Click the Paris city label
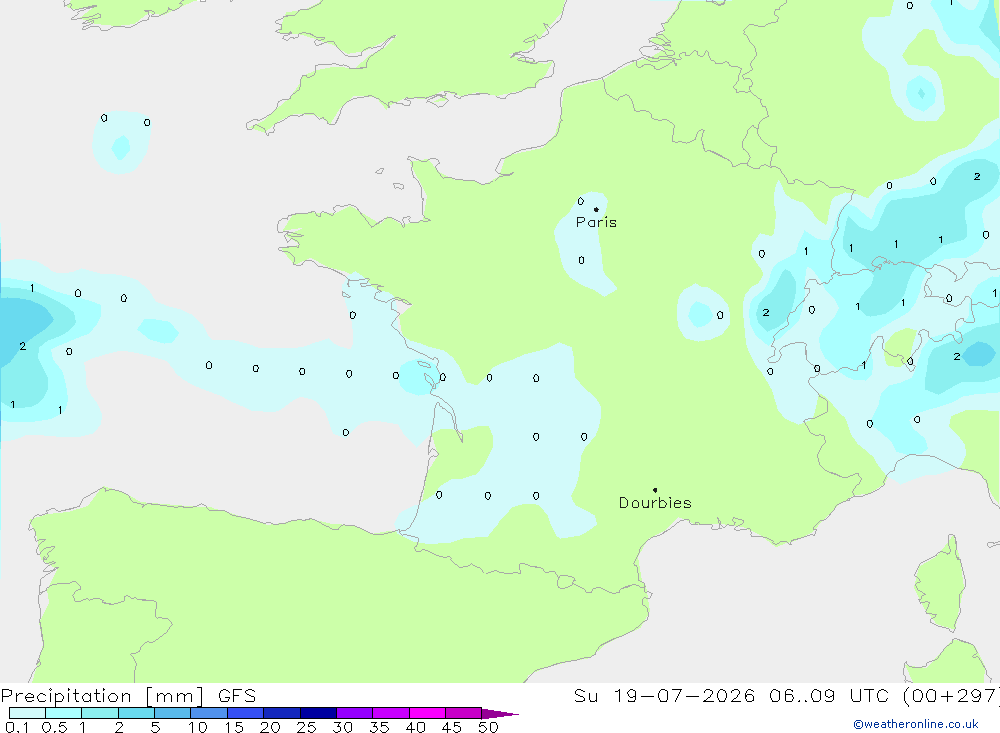 coord(596,222)
